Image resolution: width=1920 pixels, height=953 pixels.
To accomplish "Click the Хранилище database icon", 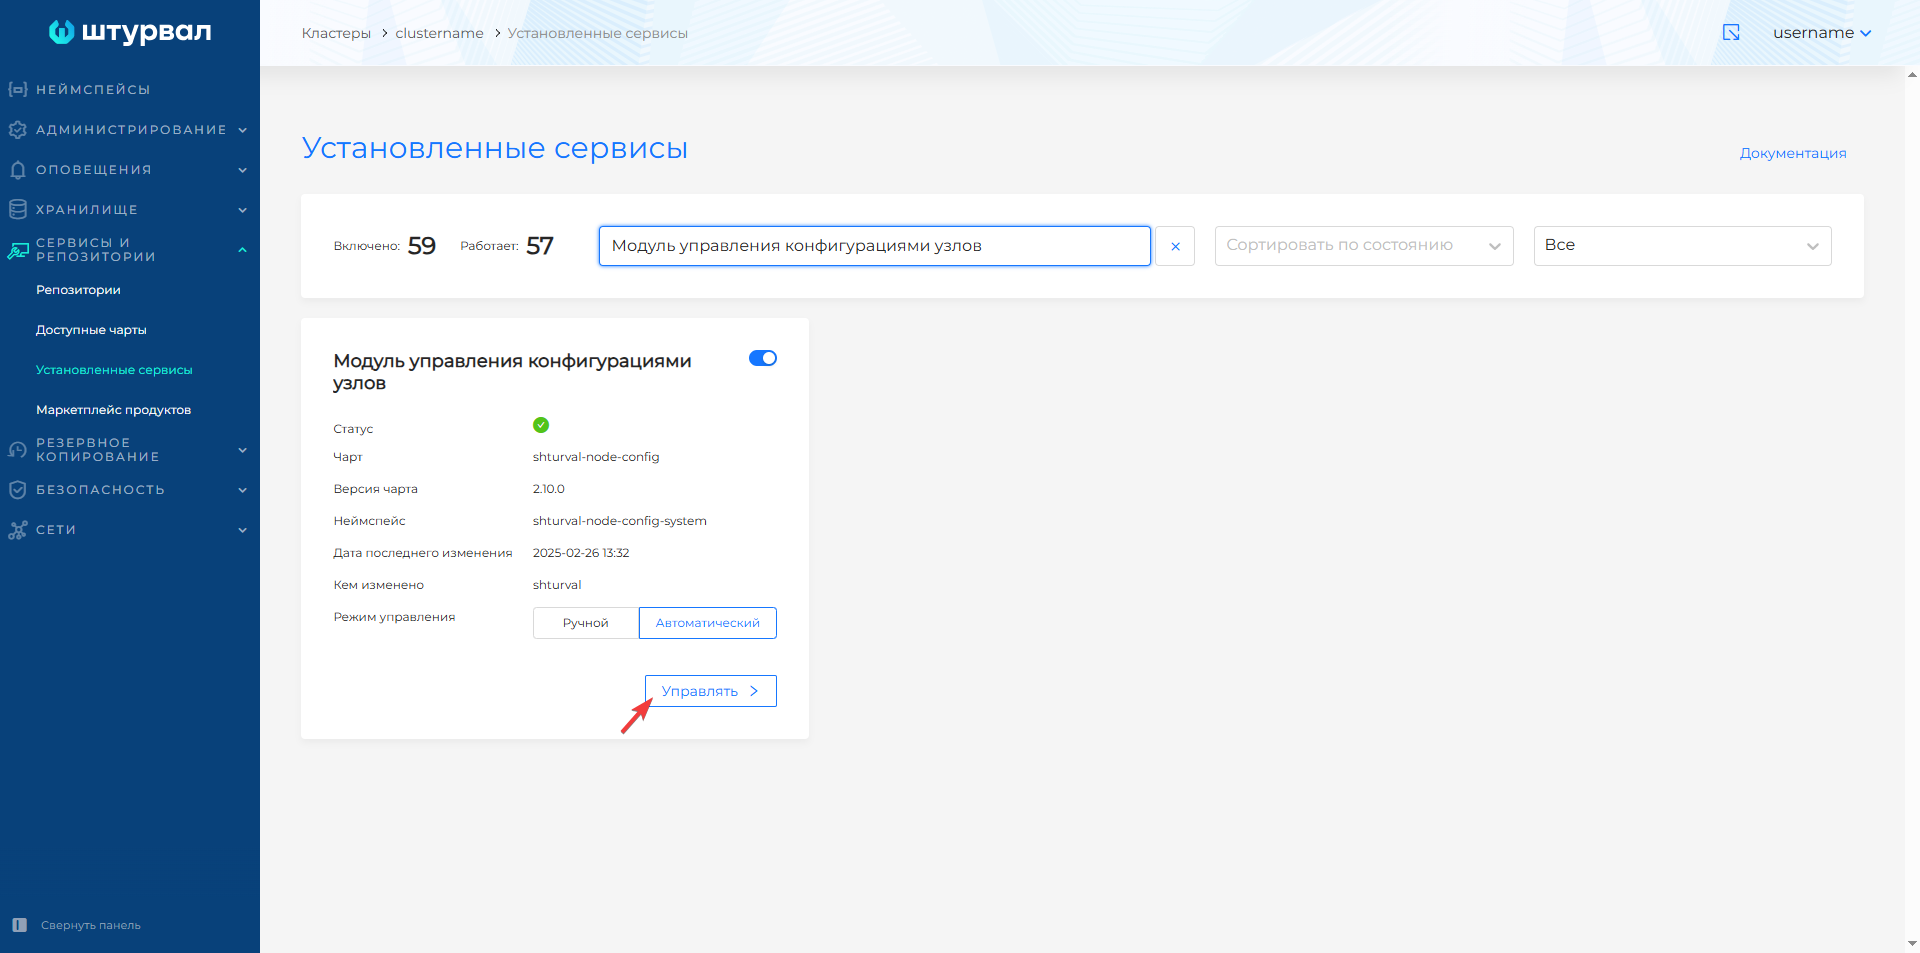I will coord(17,210).
